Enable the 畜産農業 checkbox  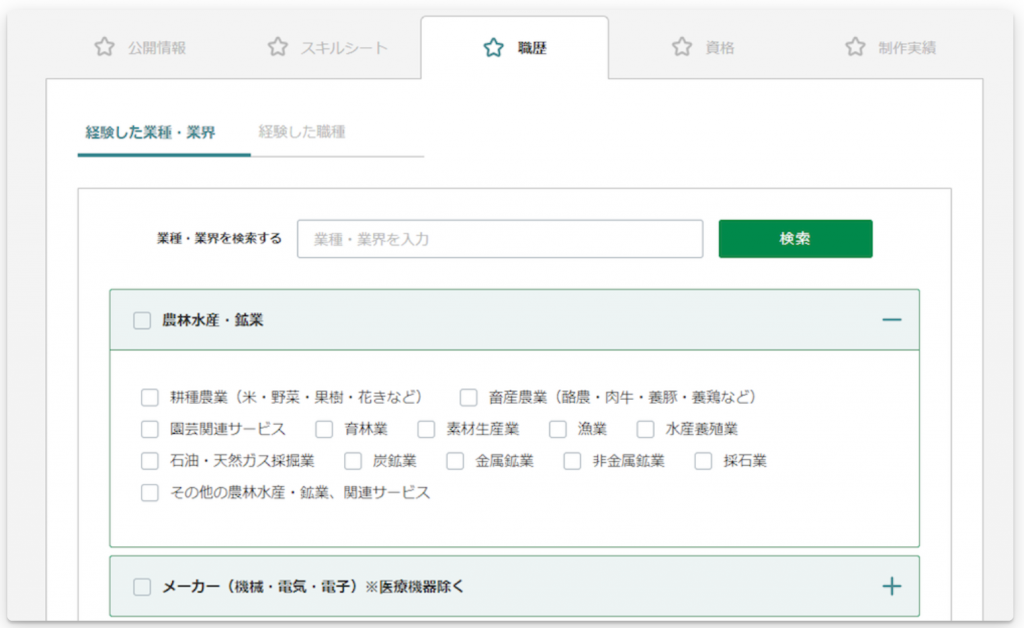click(468, 398)
